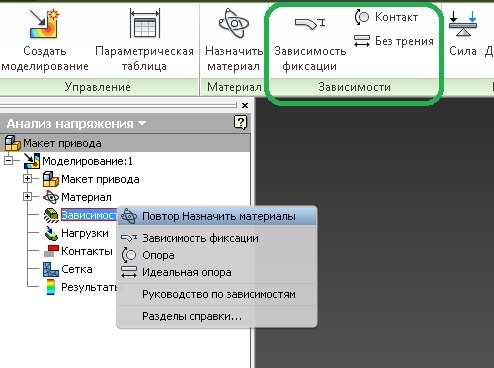The image size is (494, 368).
Task: Click the root Макет привода assembly icon
Action: [13, 143]
